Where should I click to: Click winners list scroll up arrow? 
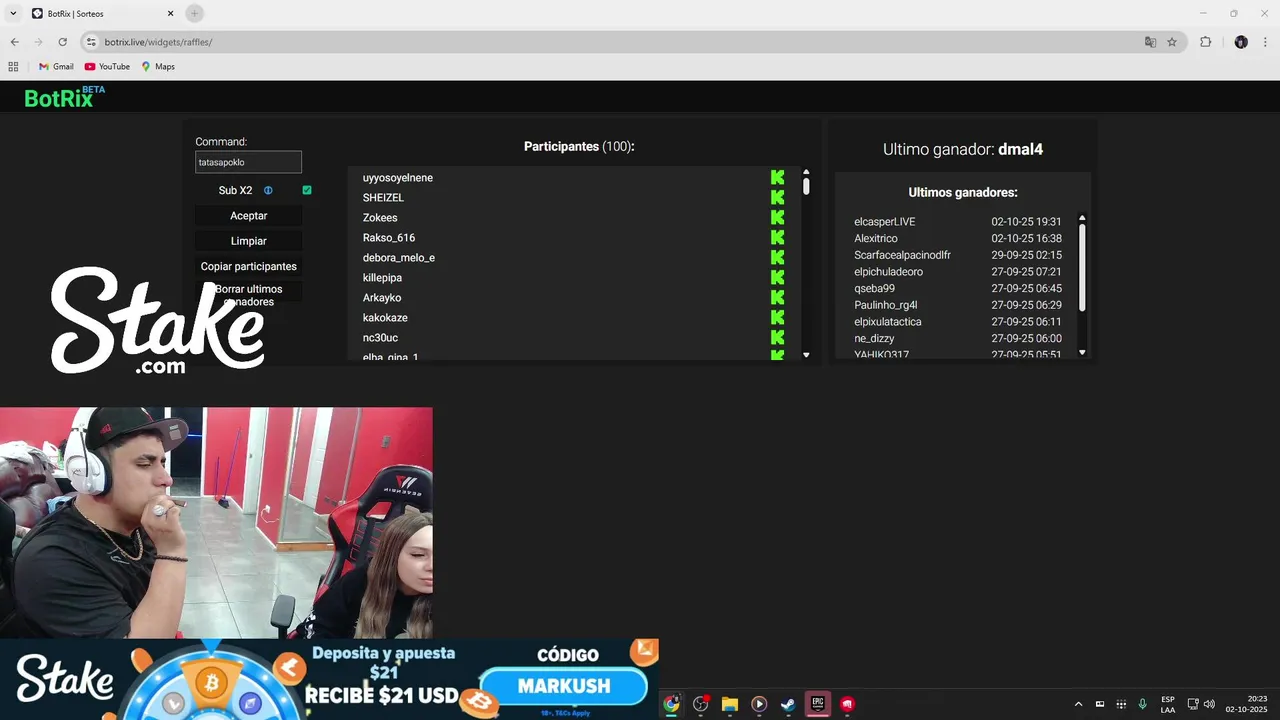(1082, 218)
